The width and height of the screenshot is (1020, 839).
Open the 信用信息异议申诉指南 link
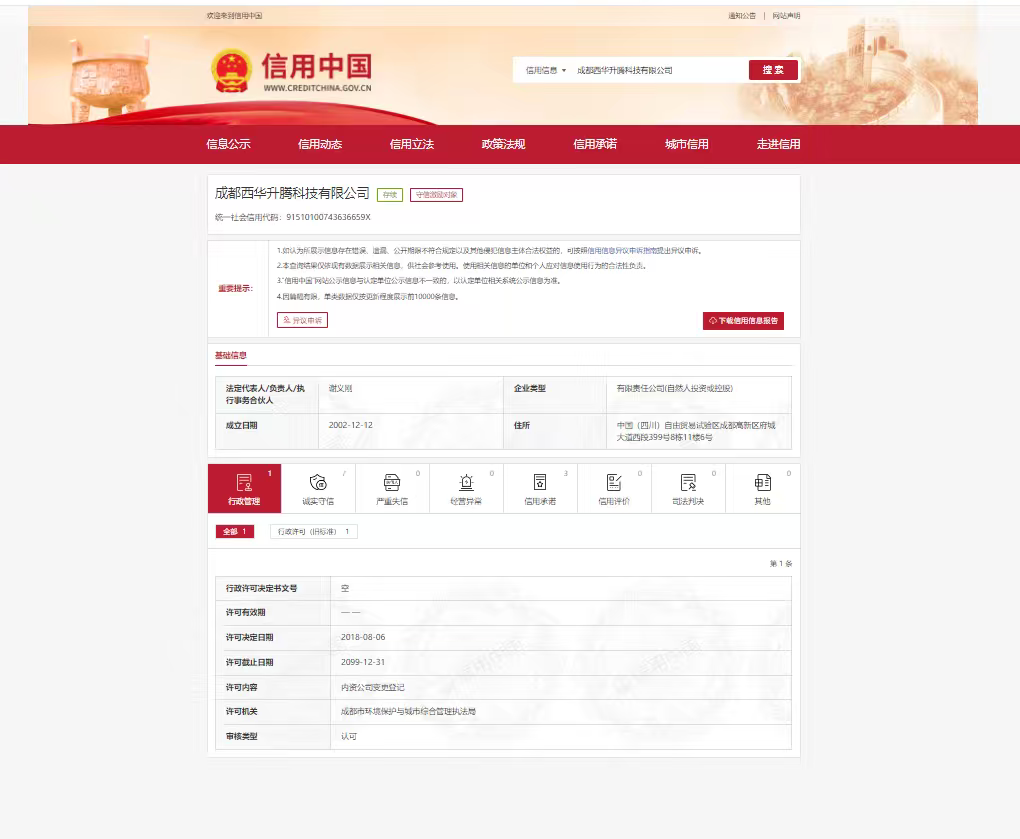pyautogui.click(x=623, y=250)
